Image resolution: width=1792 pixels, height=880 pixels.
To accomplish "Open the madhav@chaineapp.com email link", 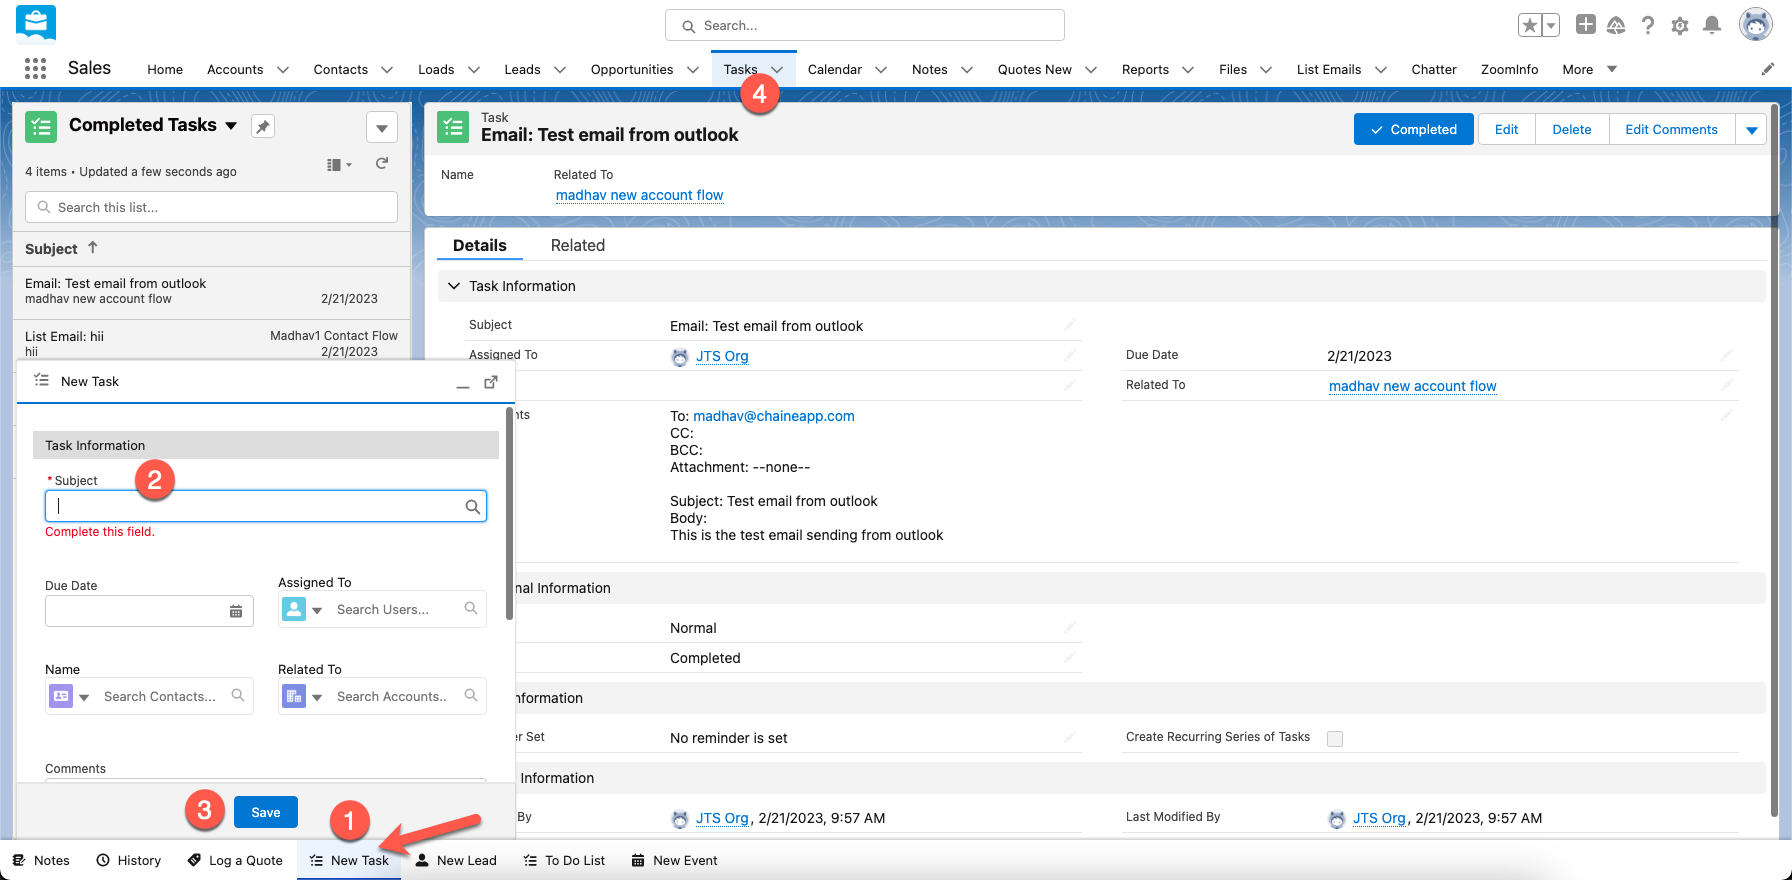I will [x=774, y=416].
